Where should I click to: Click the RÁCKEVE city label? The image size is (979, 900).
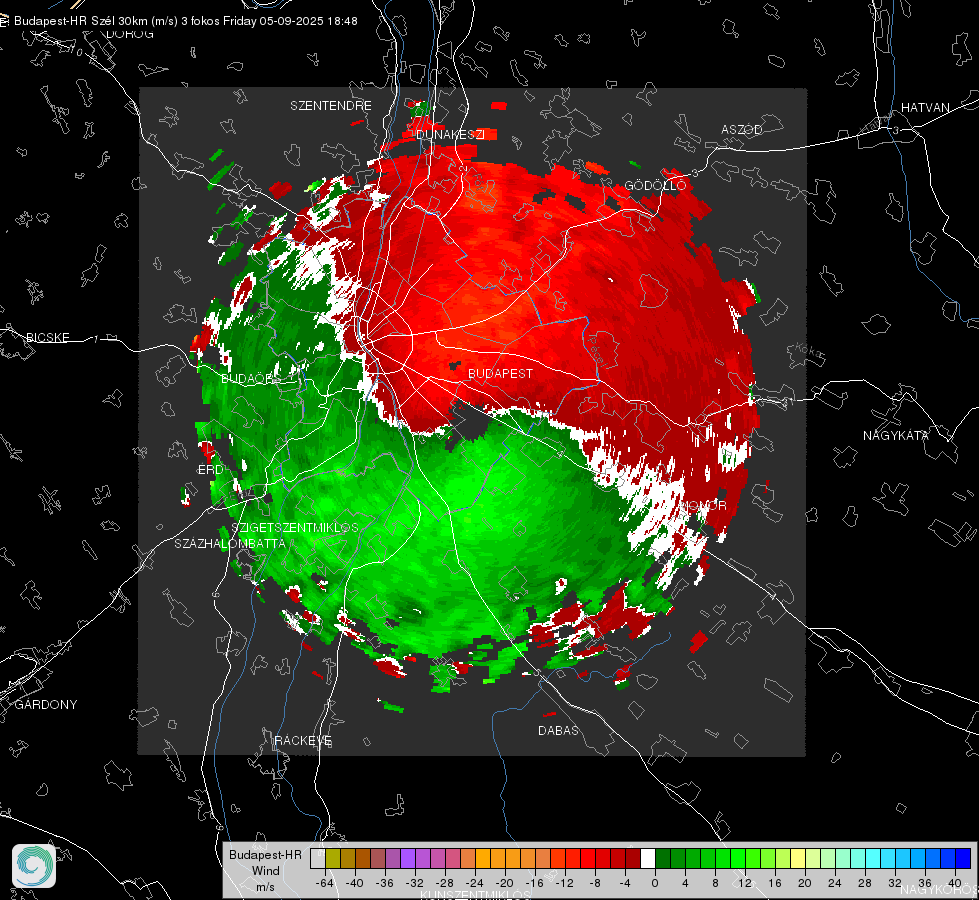pyautogui.click(x=303, y=741)
